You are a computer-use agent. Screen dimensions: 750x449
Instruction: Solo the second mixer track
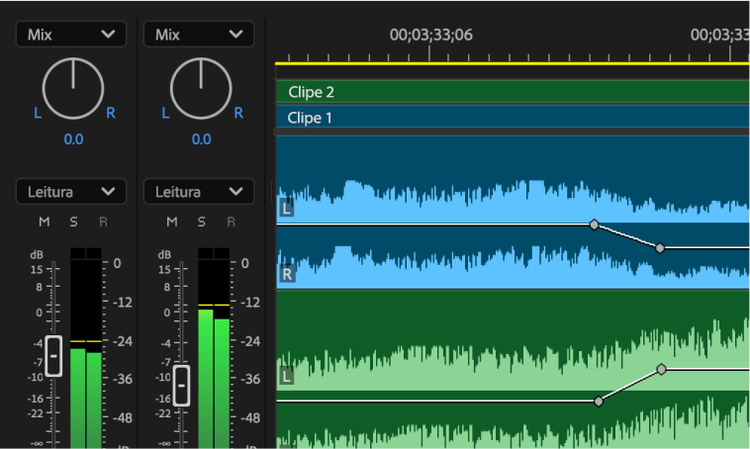(x=201, y=221)
